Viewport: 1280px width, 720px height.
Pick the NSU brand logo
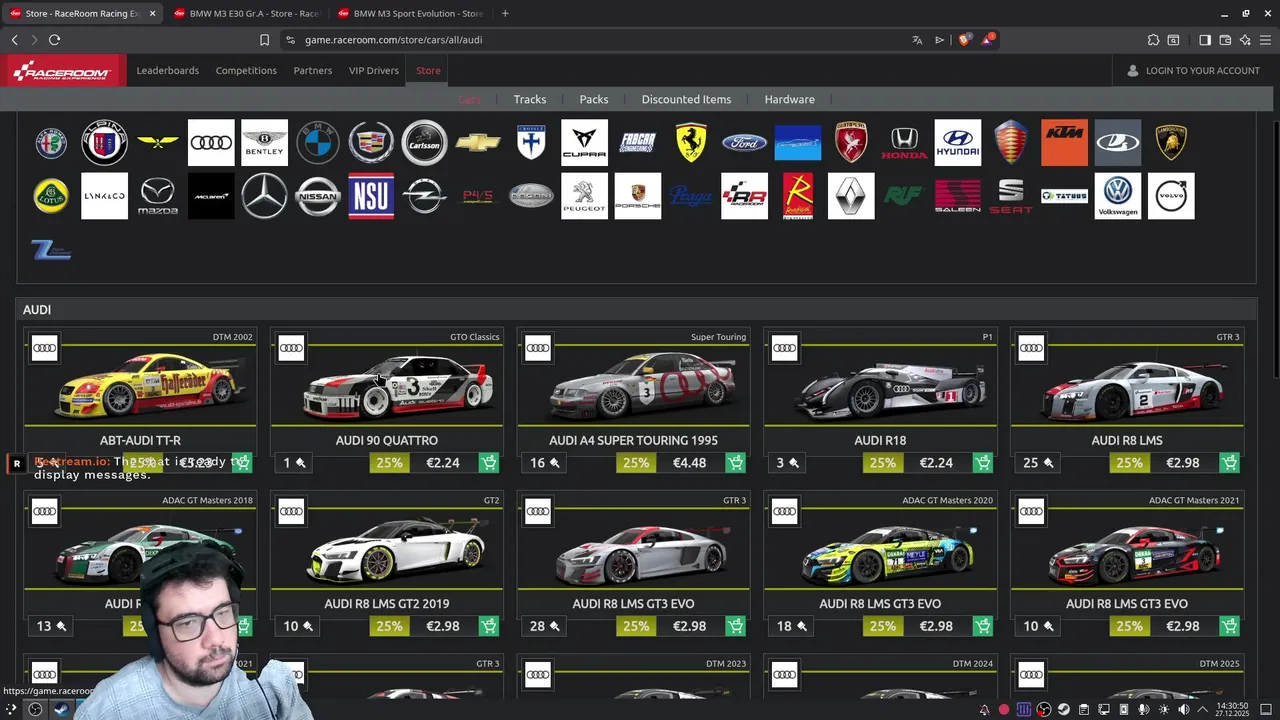tap(371, 196)
